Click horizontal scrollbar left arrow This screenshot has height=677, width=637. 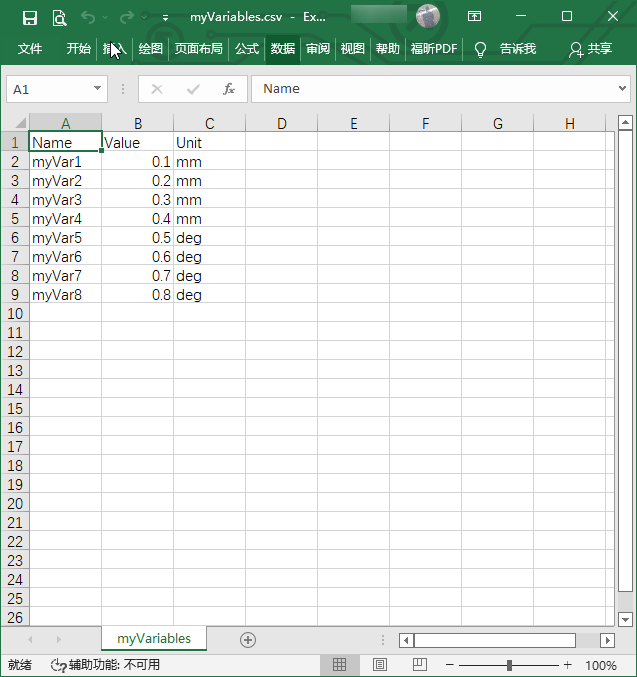click(x=406, y=640)
